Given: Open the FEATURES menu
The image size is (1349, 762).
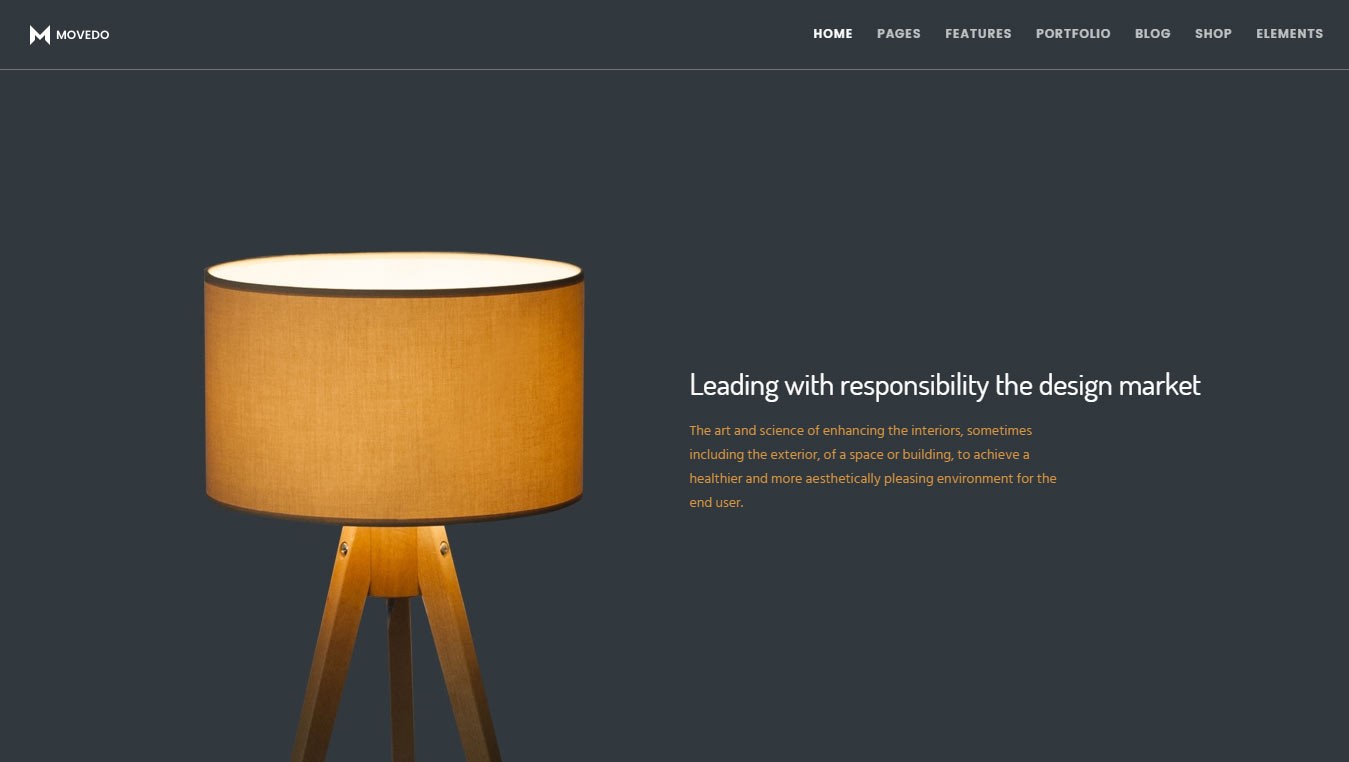Looking at the screenshot, I should pos(978,34).
